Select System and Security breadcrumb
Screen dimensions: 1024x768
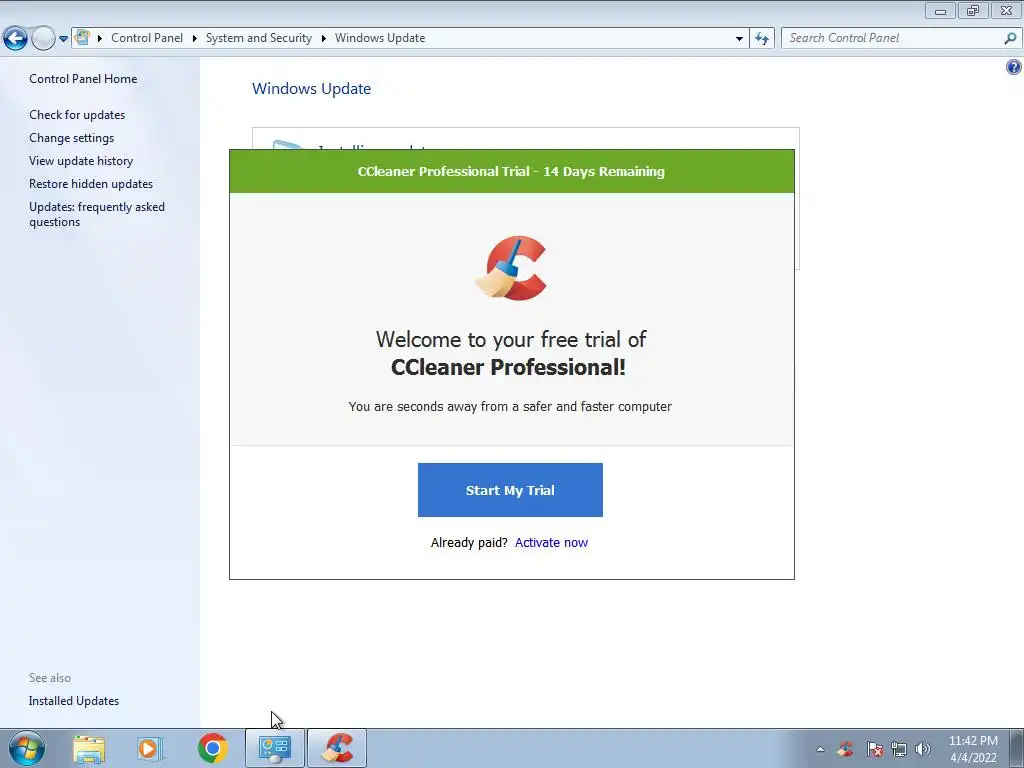[259, 38]
